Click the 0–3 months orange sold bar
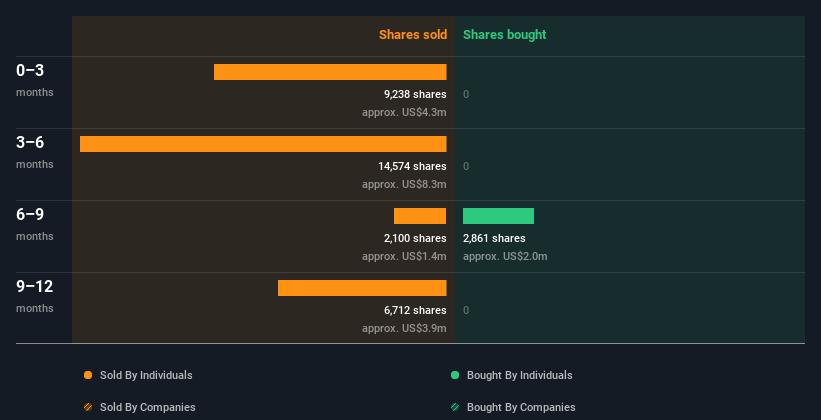Viewport: 821px width, 420px height. click(330, 72)
